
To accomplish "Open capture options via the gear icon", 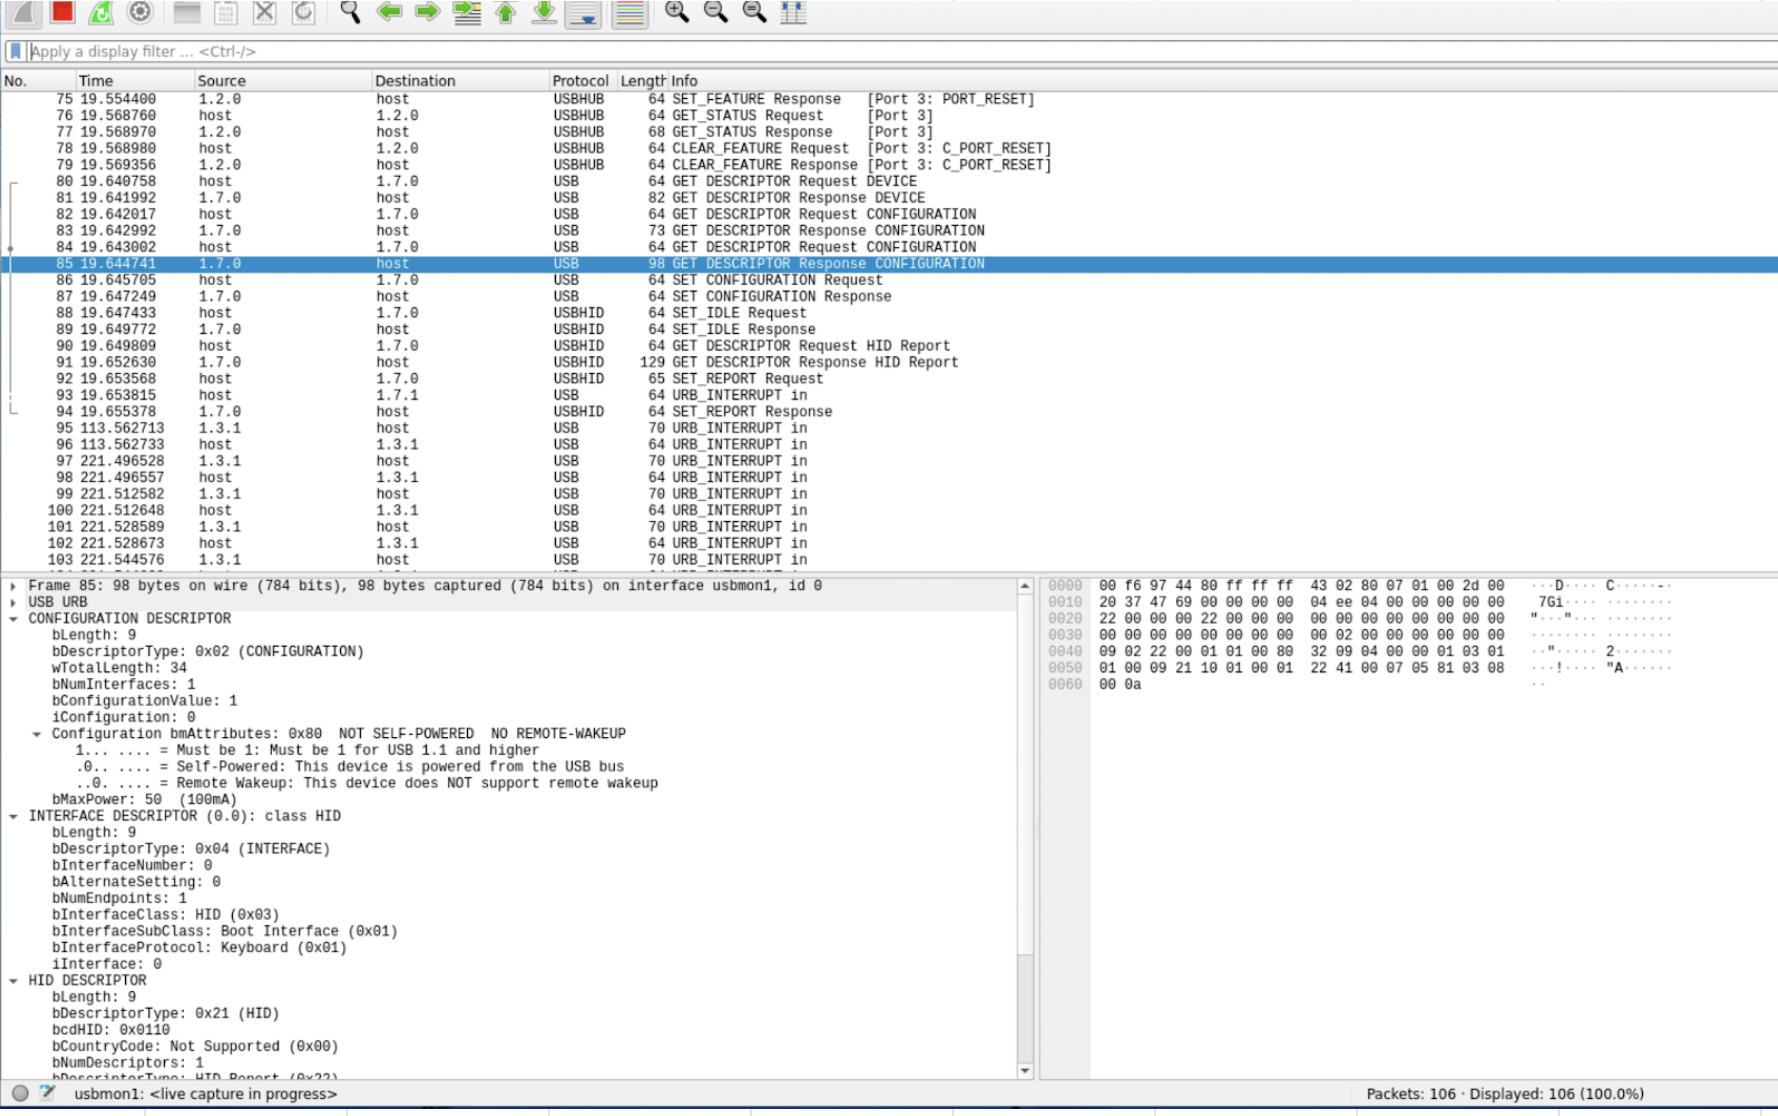I will coord(140,12).
